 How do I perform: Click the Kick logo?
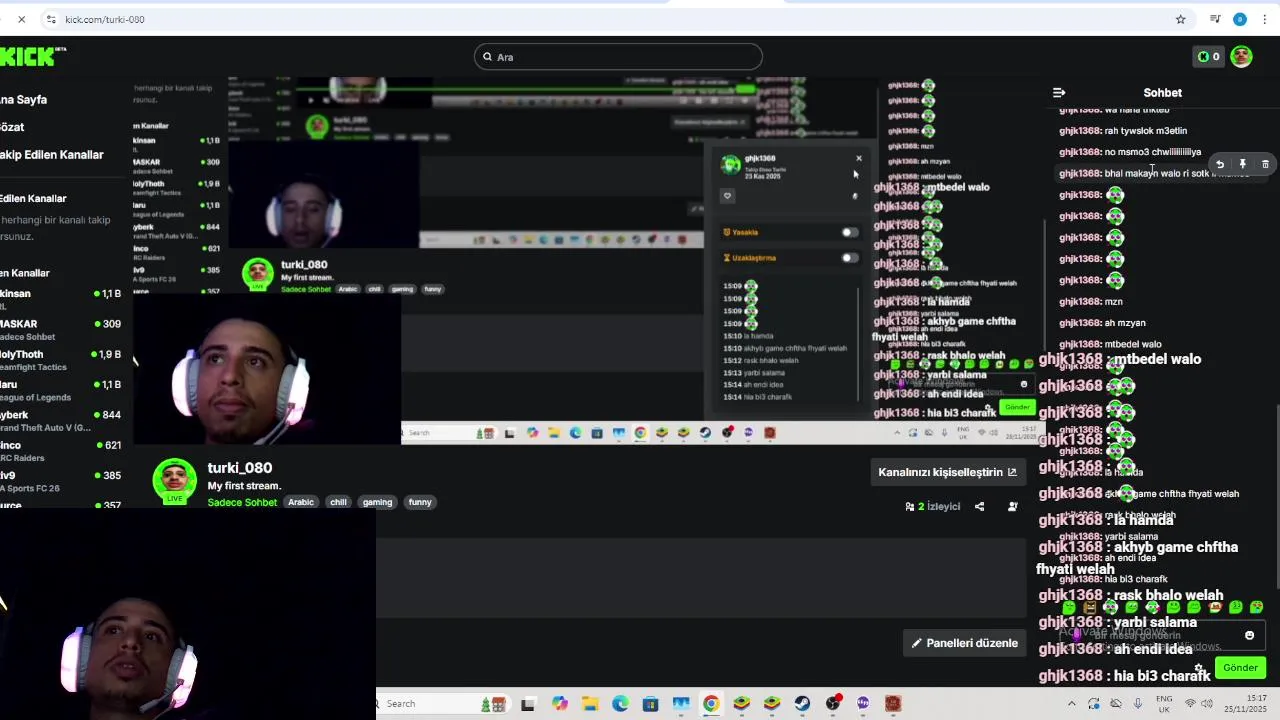click(30, 56)
